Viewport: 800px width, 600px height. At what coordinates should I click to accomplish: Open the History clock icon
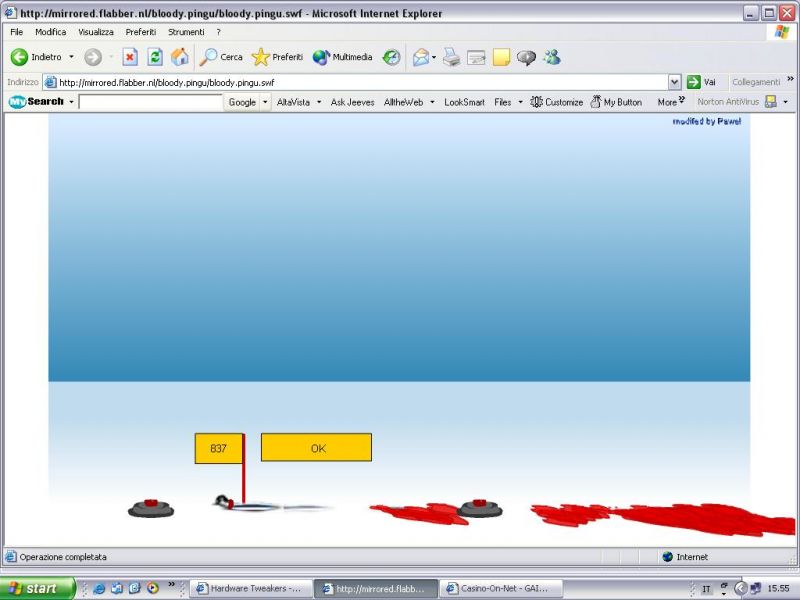tap(391, 57)
